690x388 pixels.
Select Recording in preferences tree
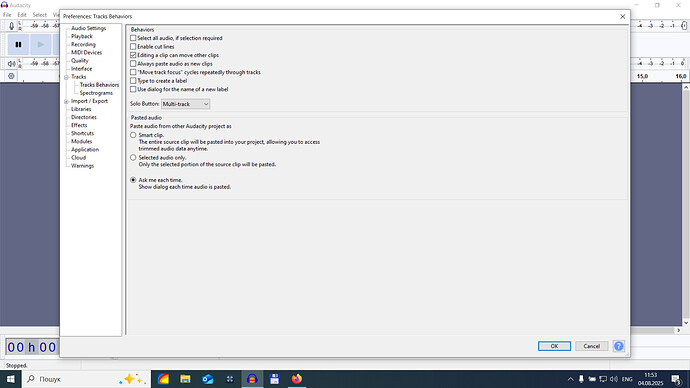83,44
